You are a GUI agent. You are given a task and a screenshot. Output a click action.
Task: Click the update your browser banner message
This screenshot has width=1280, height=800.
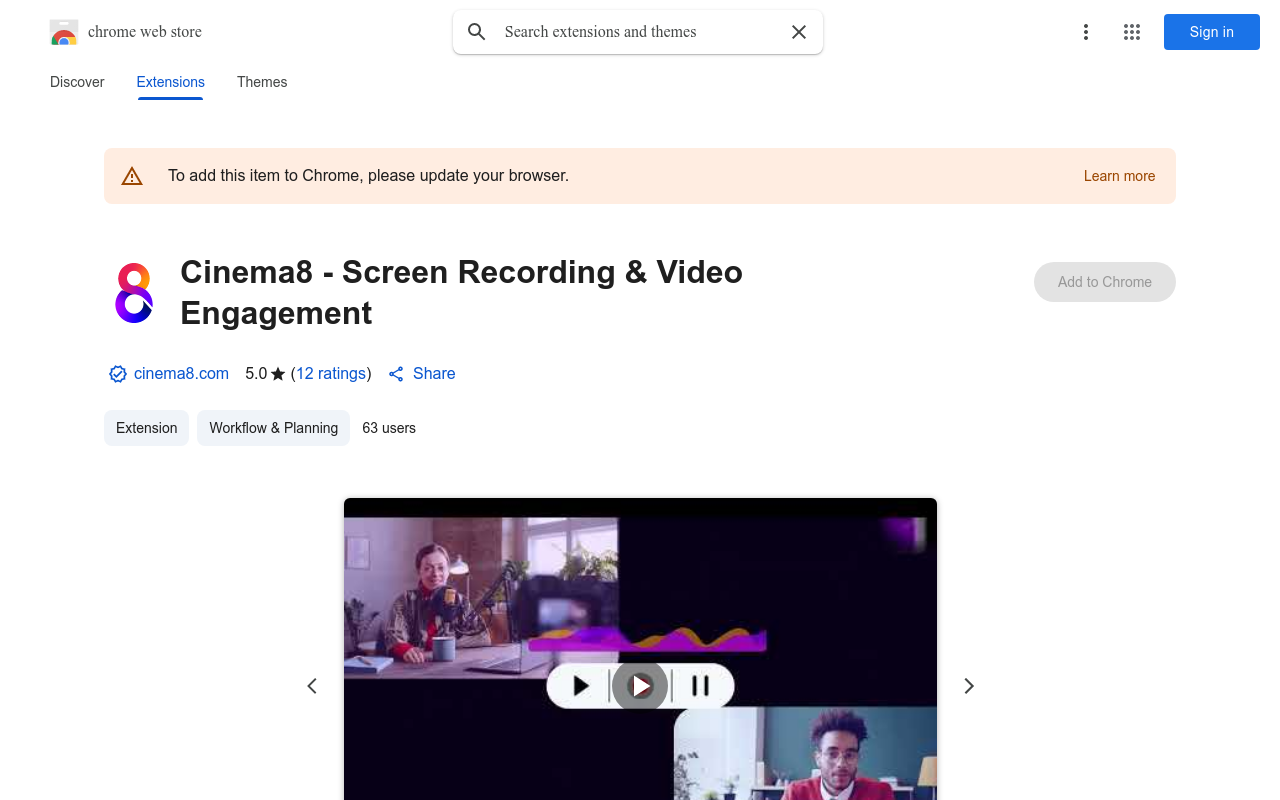coord(368,176)
